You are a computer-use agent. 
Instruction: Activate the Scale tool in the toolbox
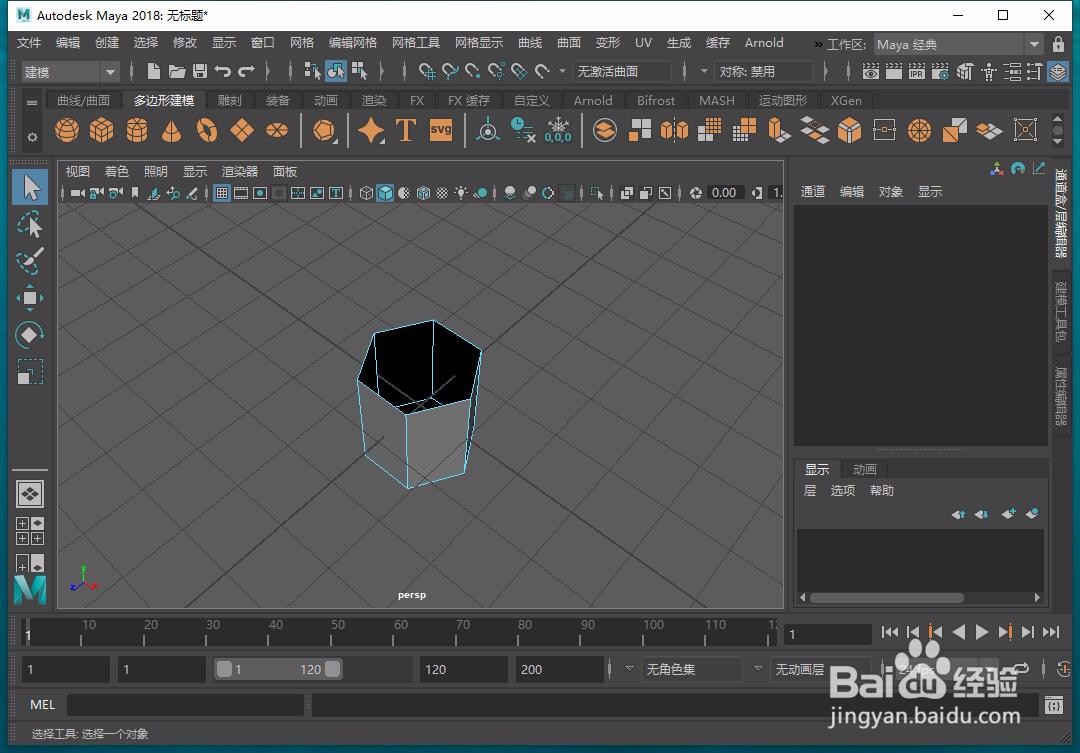(x=30, y=372)
